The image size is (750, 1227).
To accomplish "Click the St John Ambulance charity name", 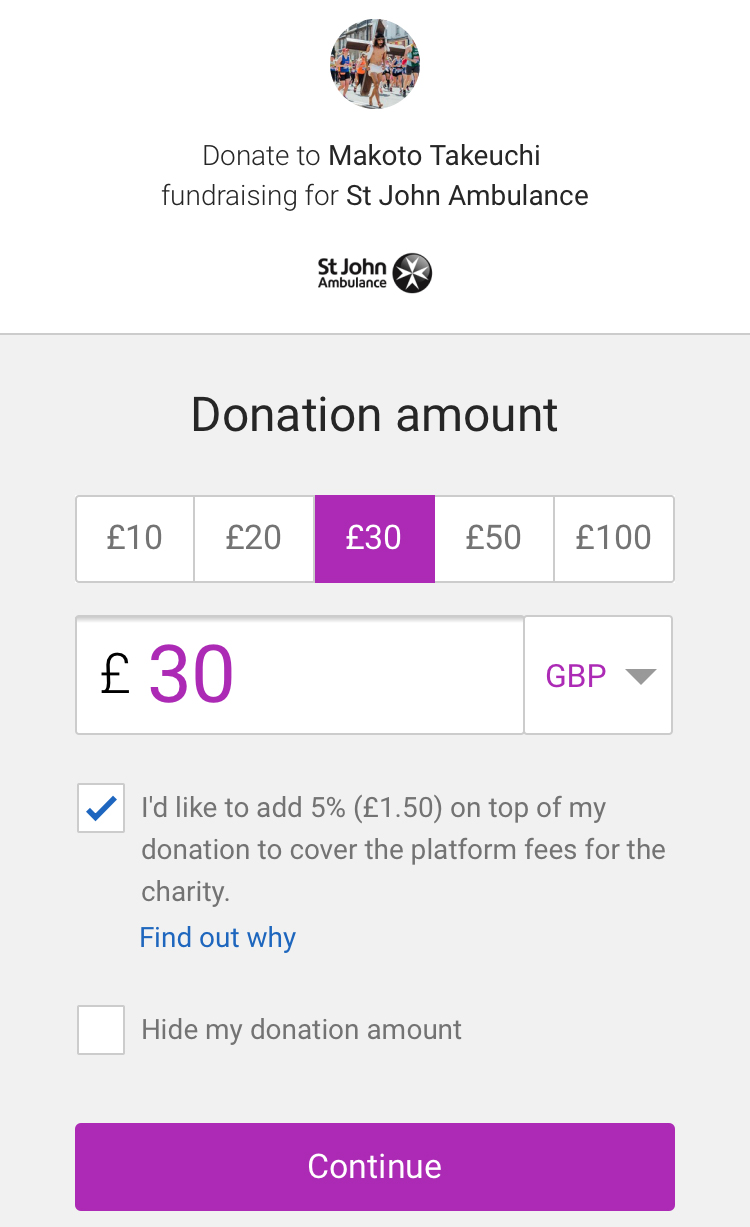I will click(467, 195).
